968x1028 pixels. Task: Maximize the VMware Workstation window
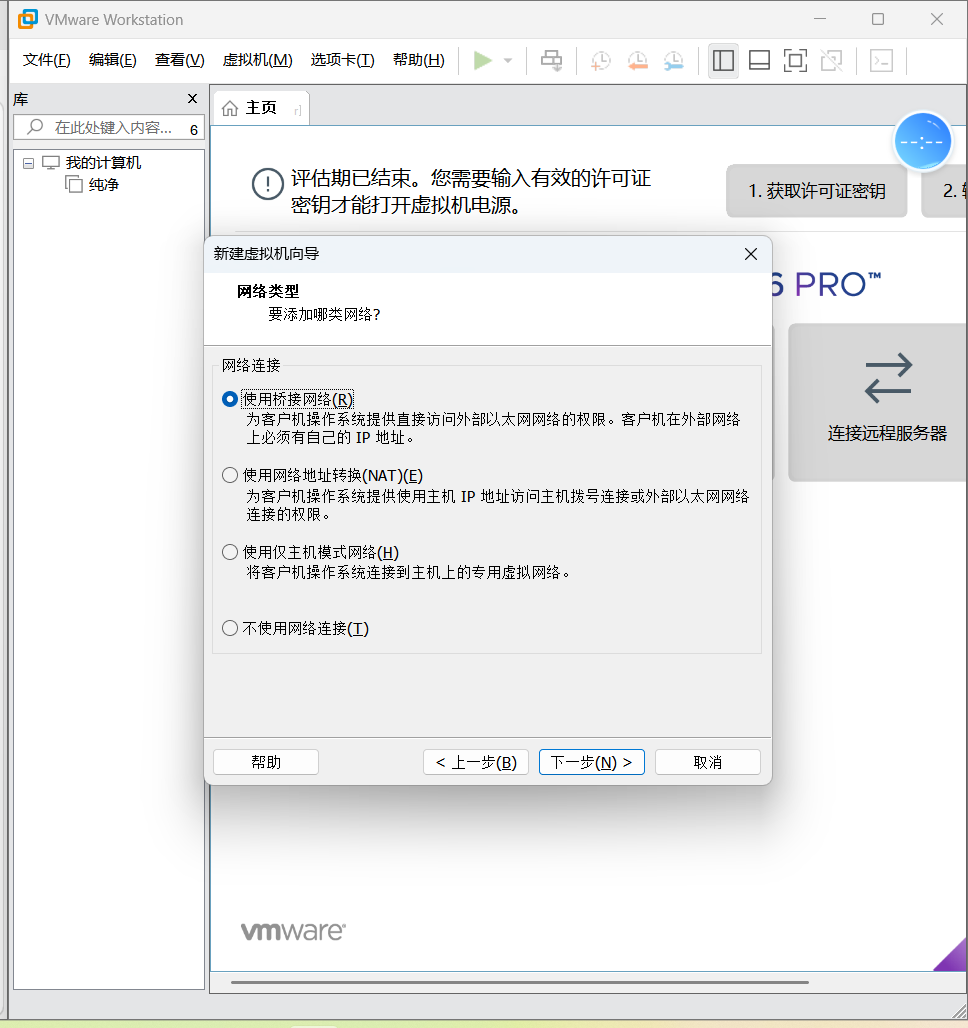[x=878, y=19]
